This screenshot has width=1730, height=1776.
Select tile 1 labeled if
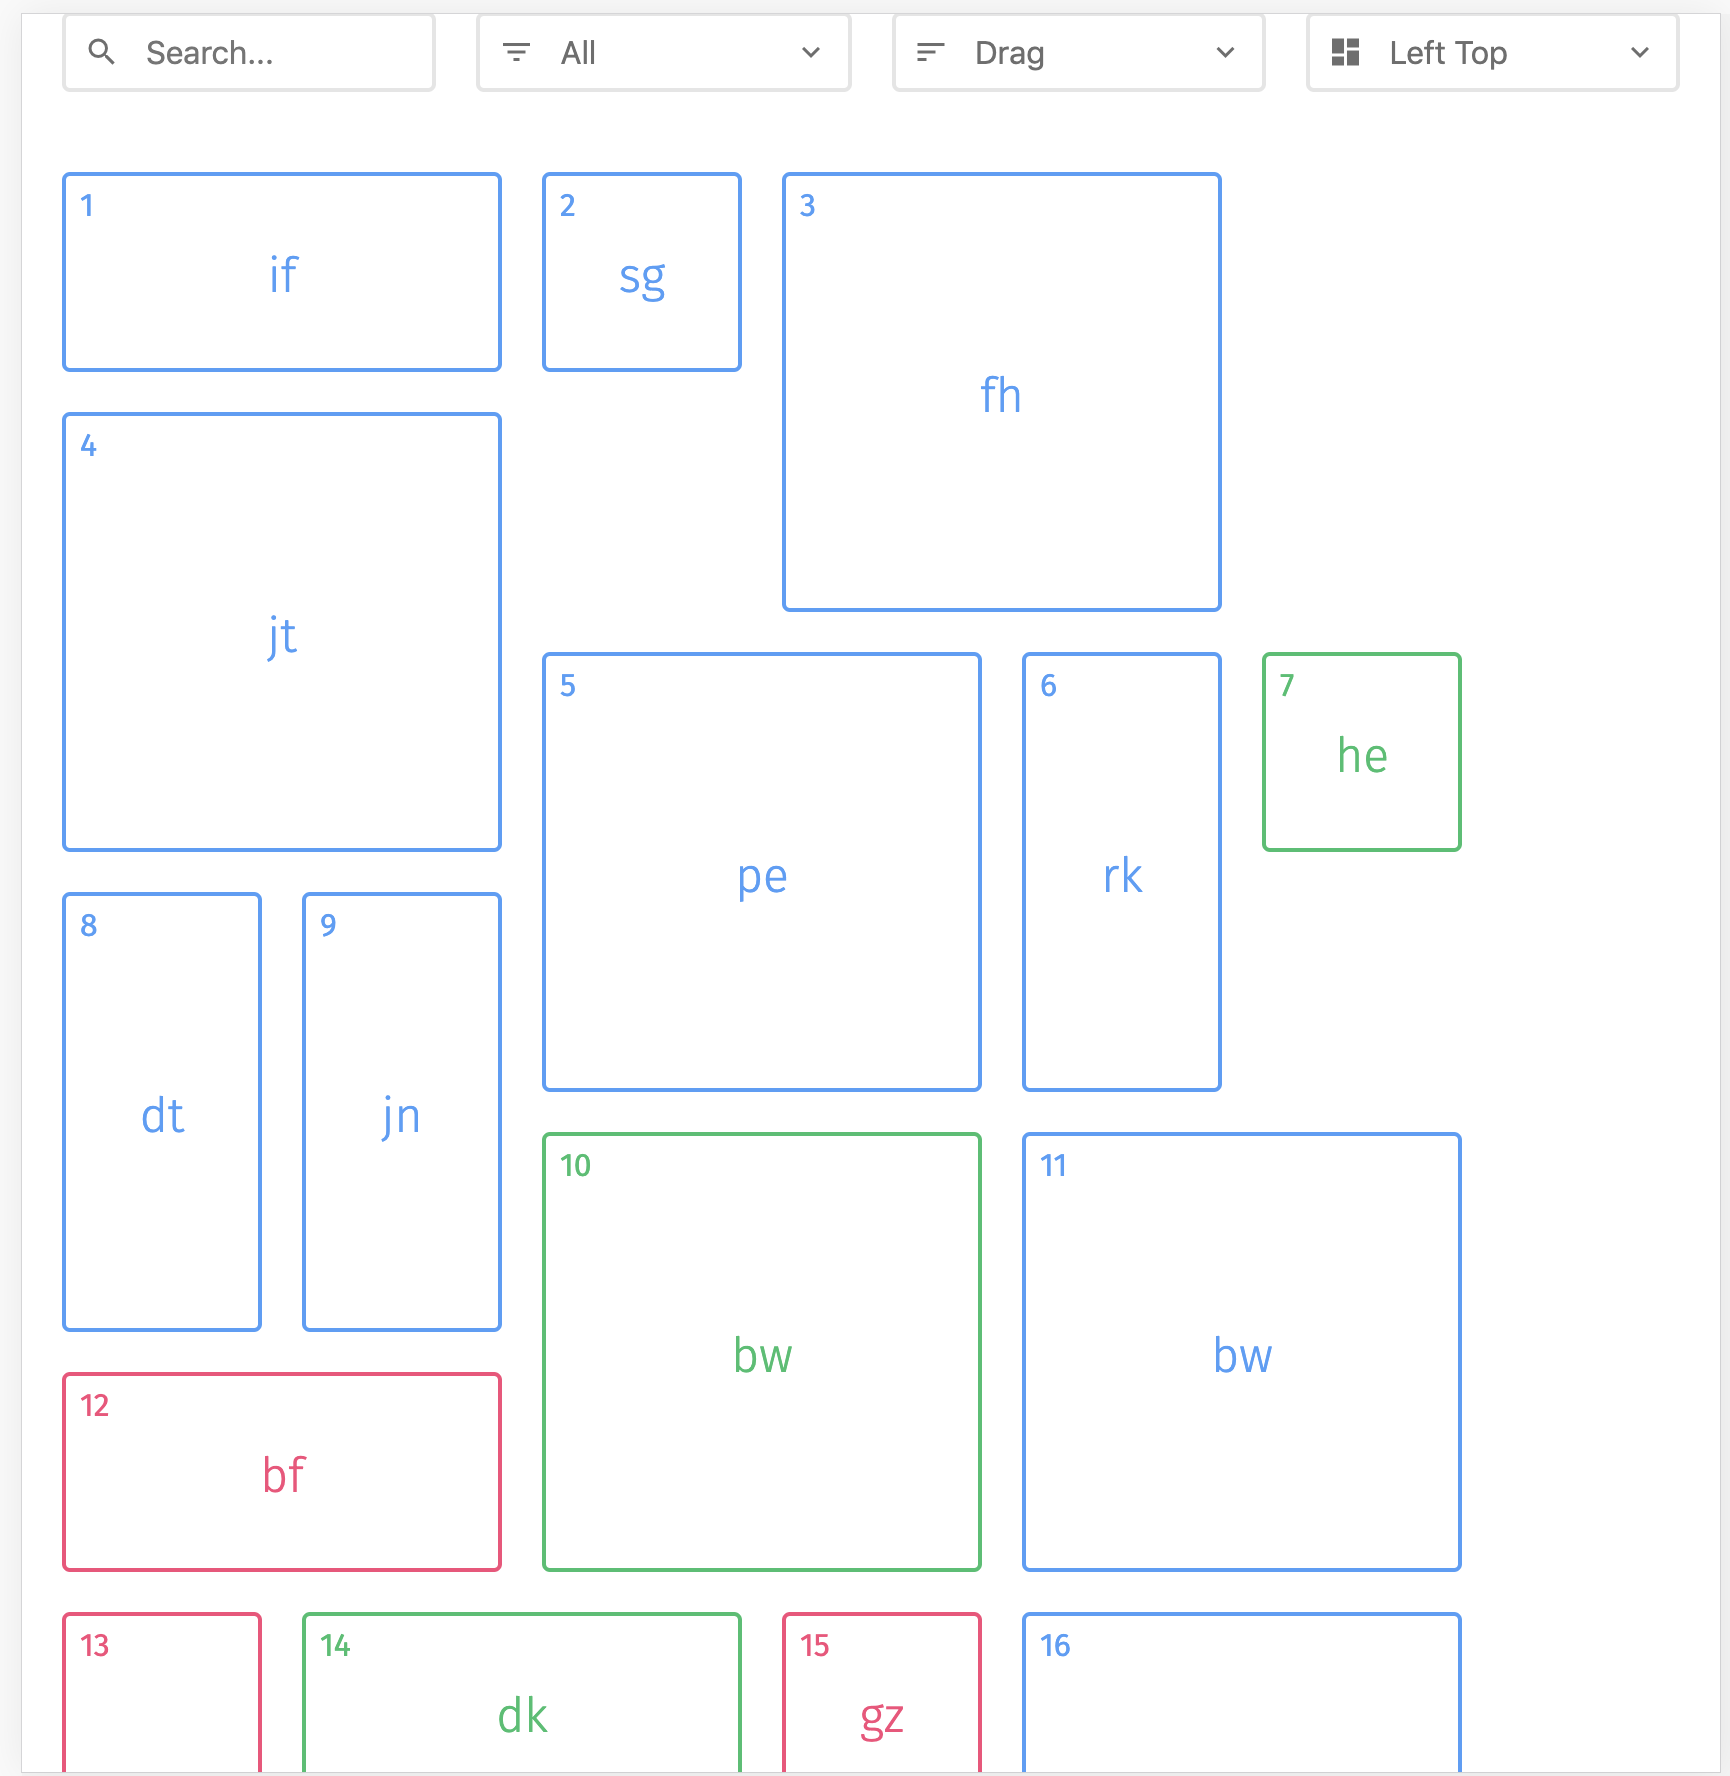(282, 272)
